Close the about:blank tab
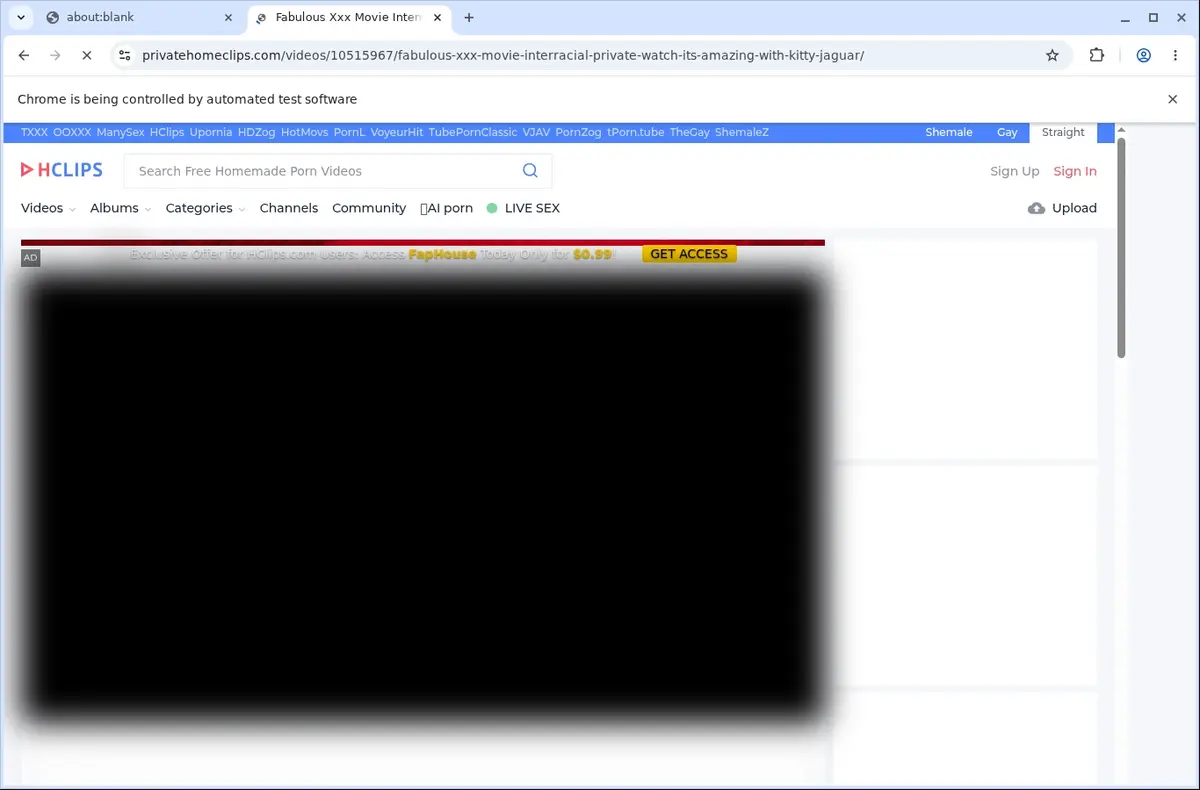The height and width of the screenshot is (790, 1200). [x=228, y=17]
